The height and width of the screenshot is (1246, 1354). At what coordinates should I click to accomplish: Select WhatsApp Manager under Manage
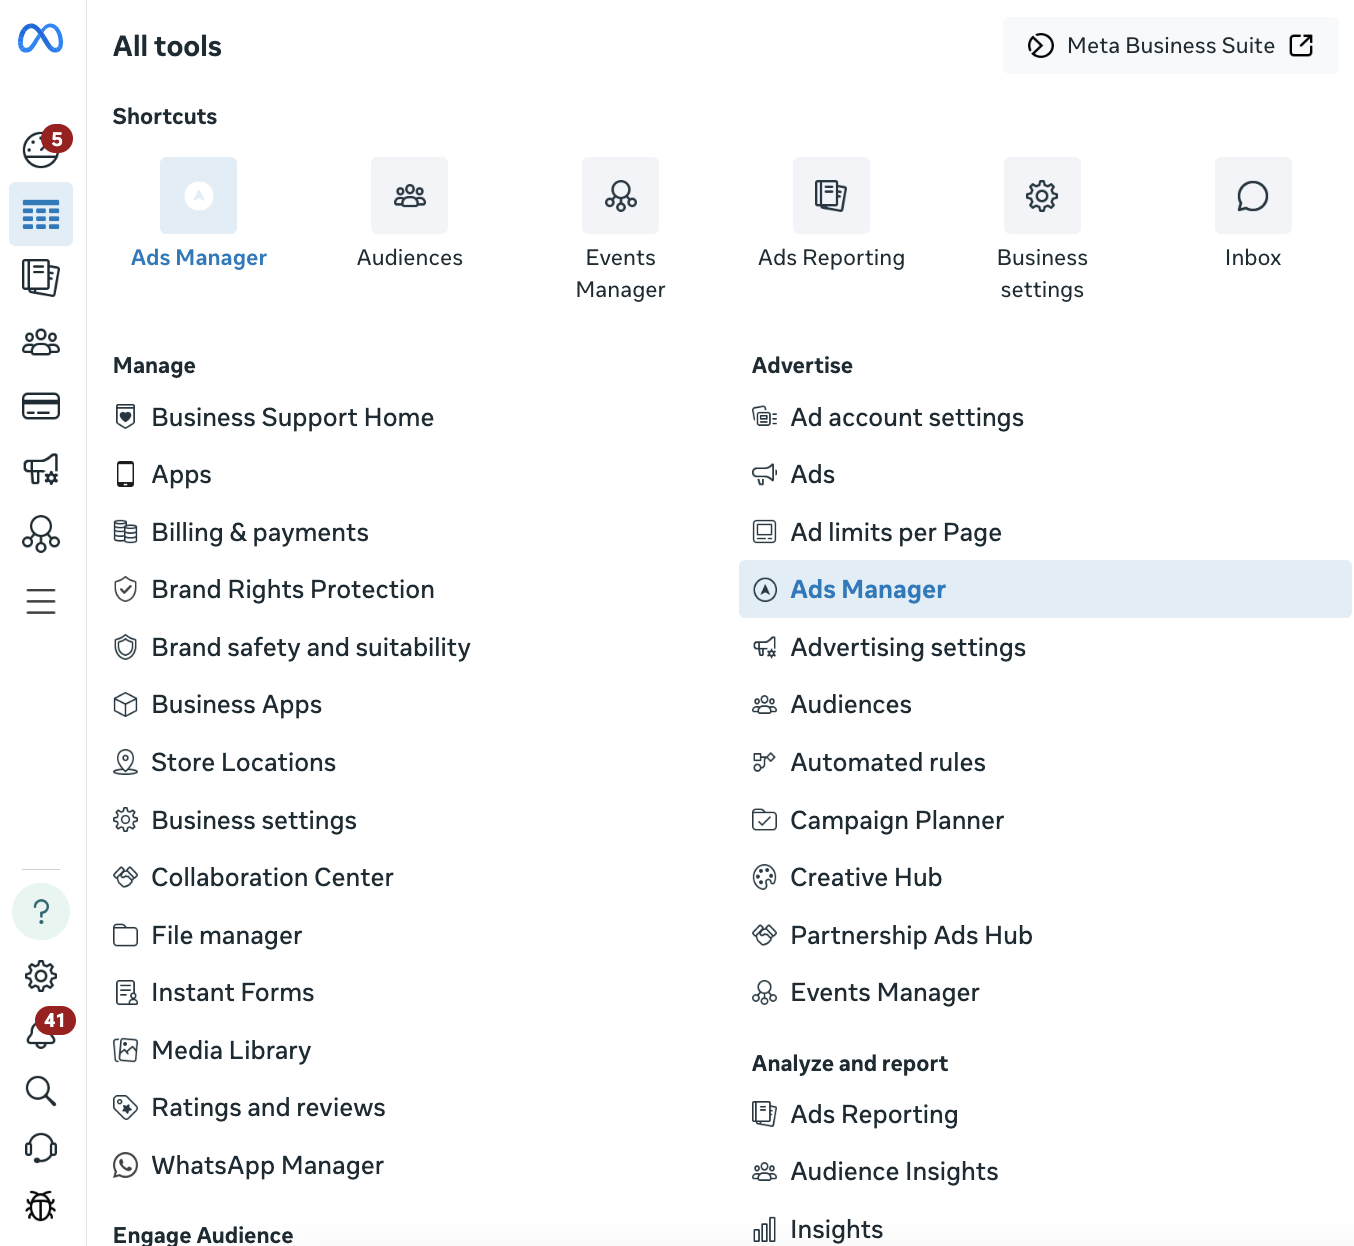tap(267, 1165)
